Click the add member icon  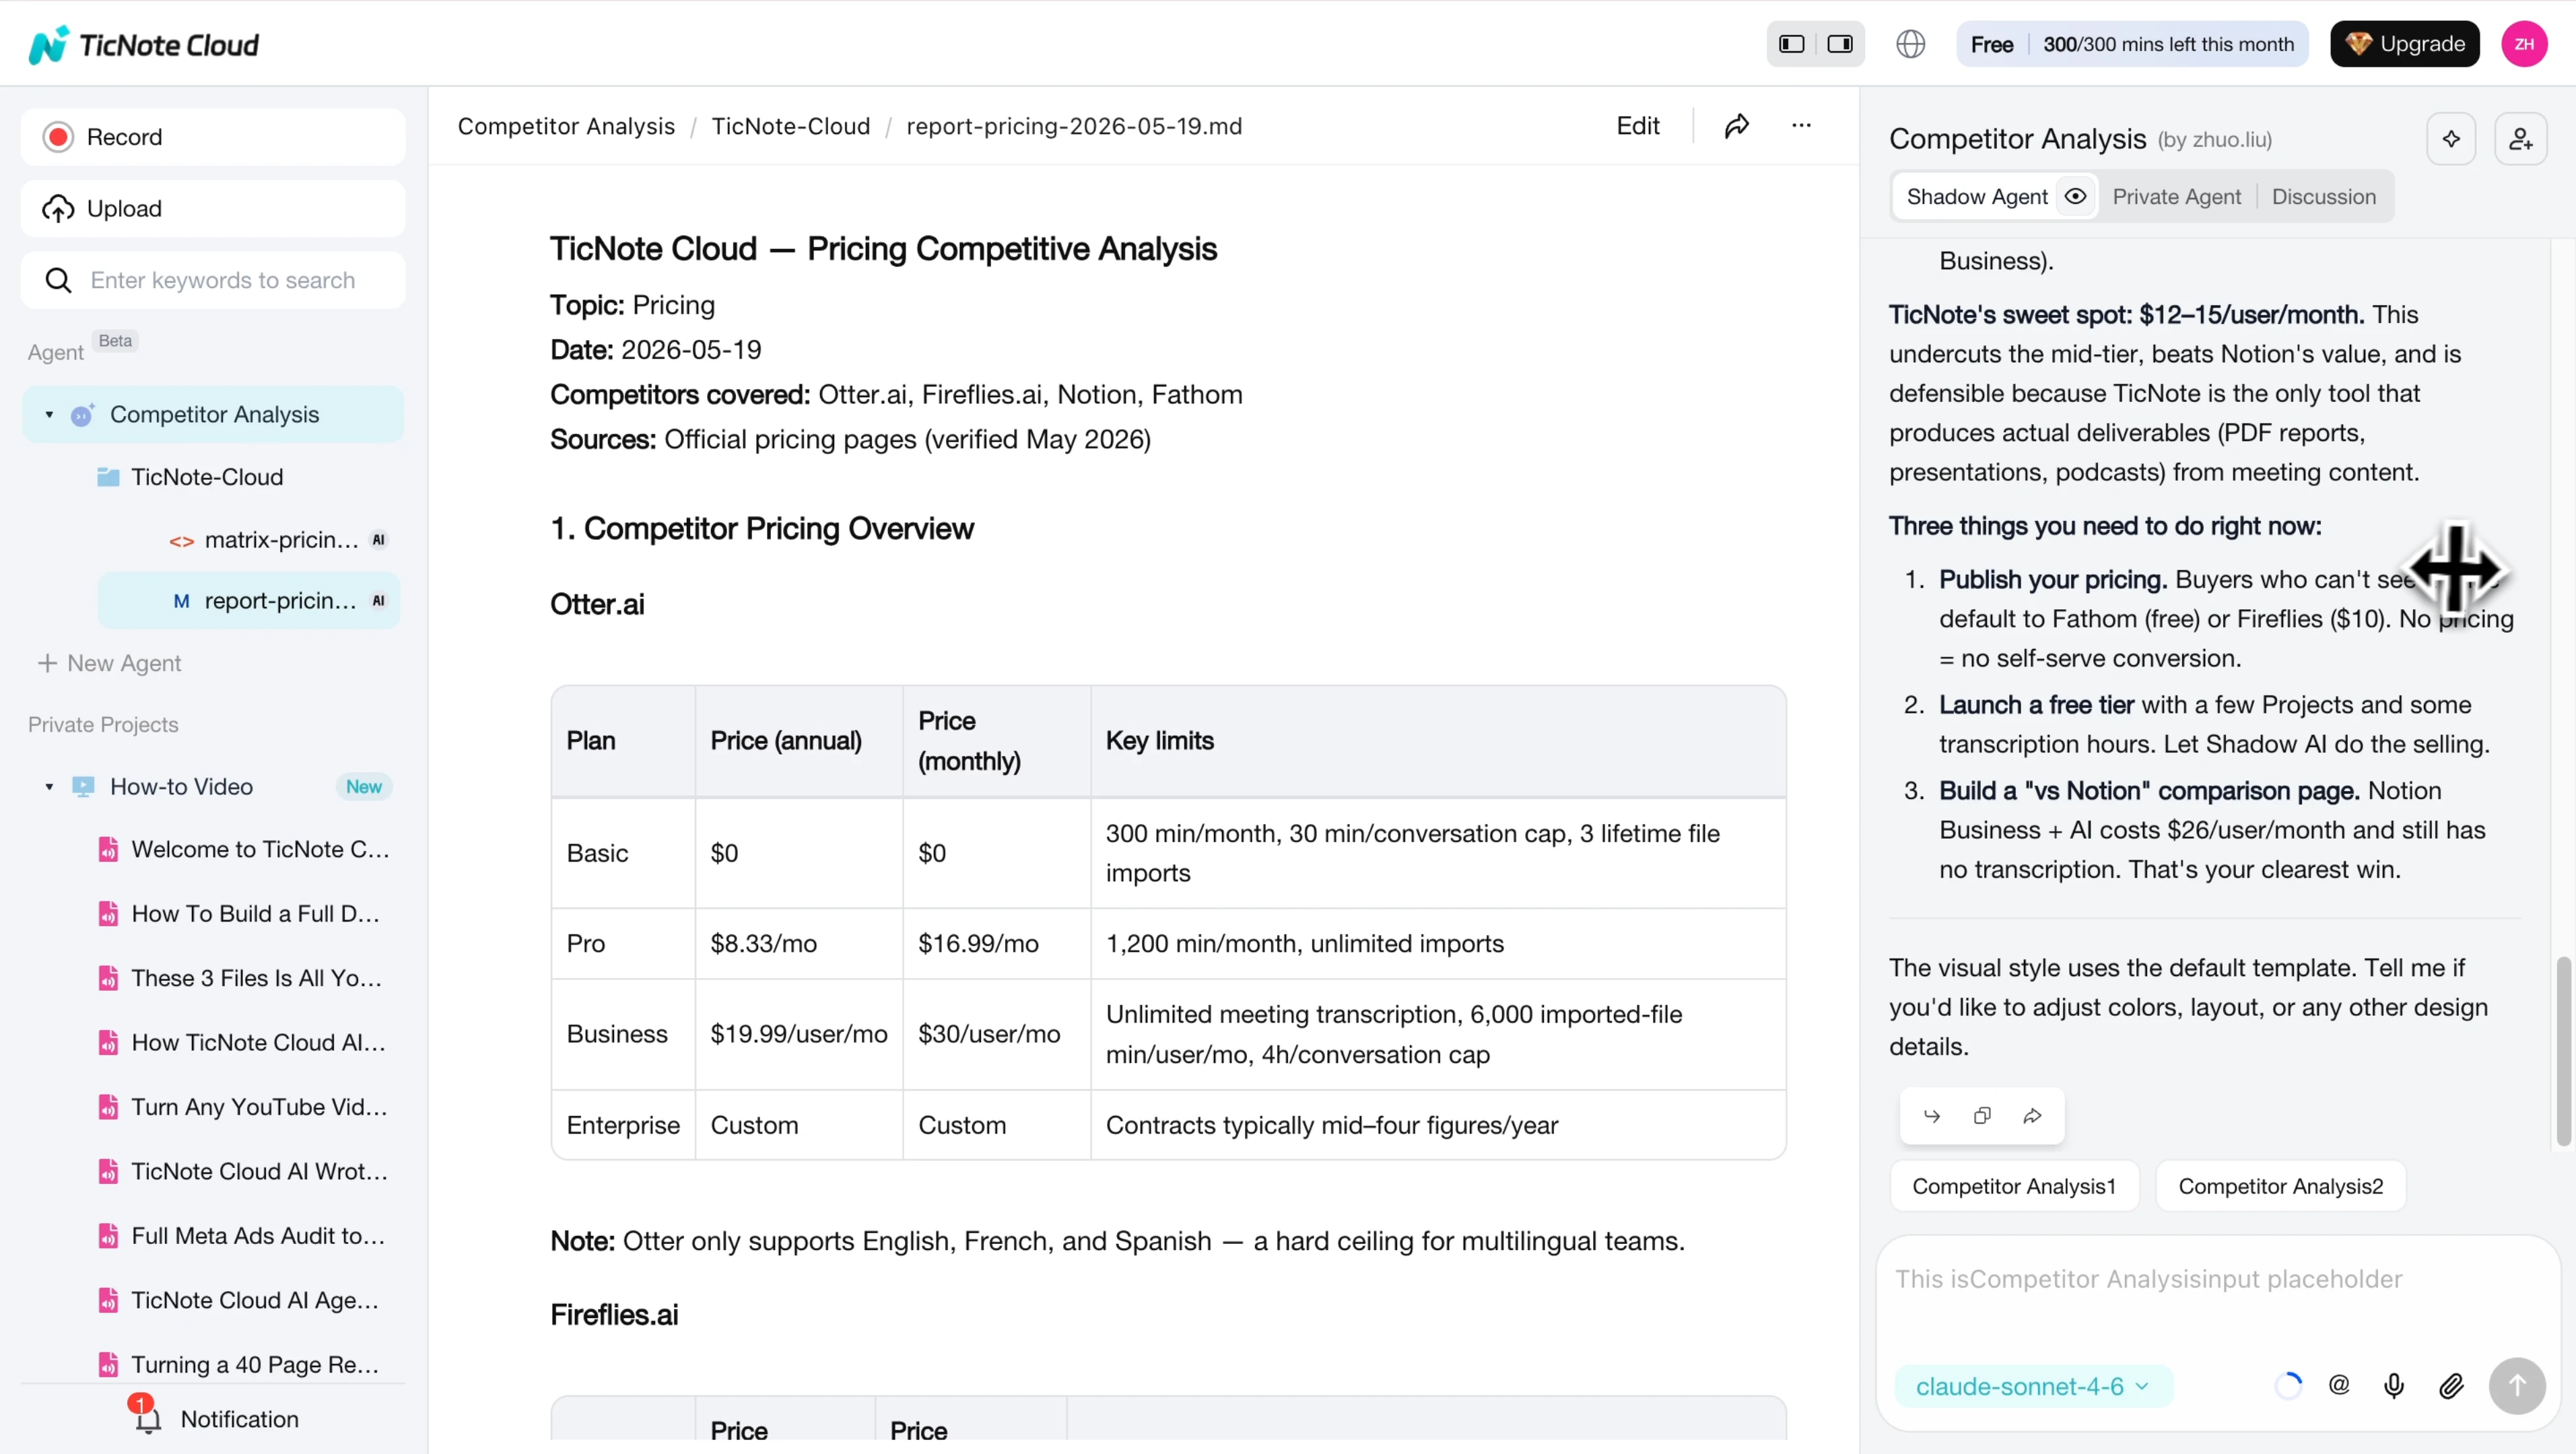pyautogui.click(x=2520, y=139)
